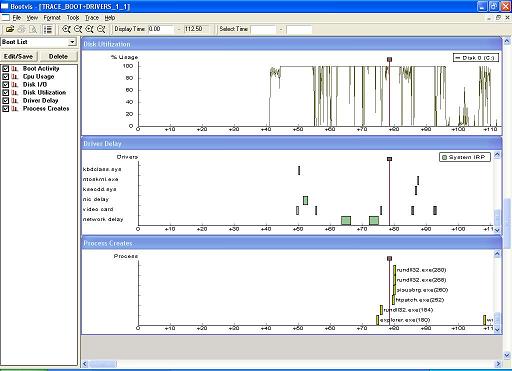Click the Process Creates panel header
The height and width of the screenshot is (371, 512).
(x=291, y=243)
